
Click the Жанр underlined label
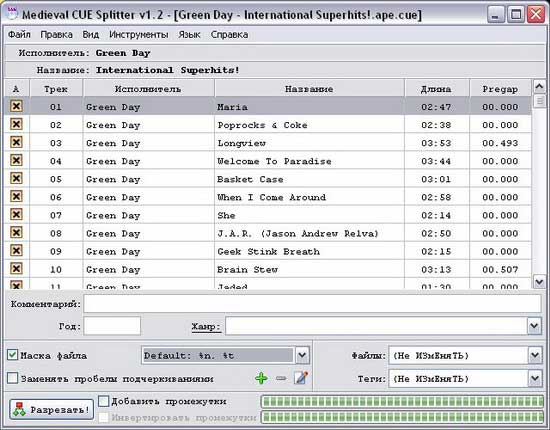206,327
